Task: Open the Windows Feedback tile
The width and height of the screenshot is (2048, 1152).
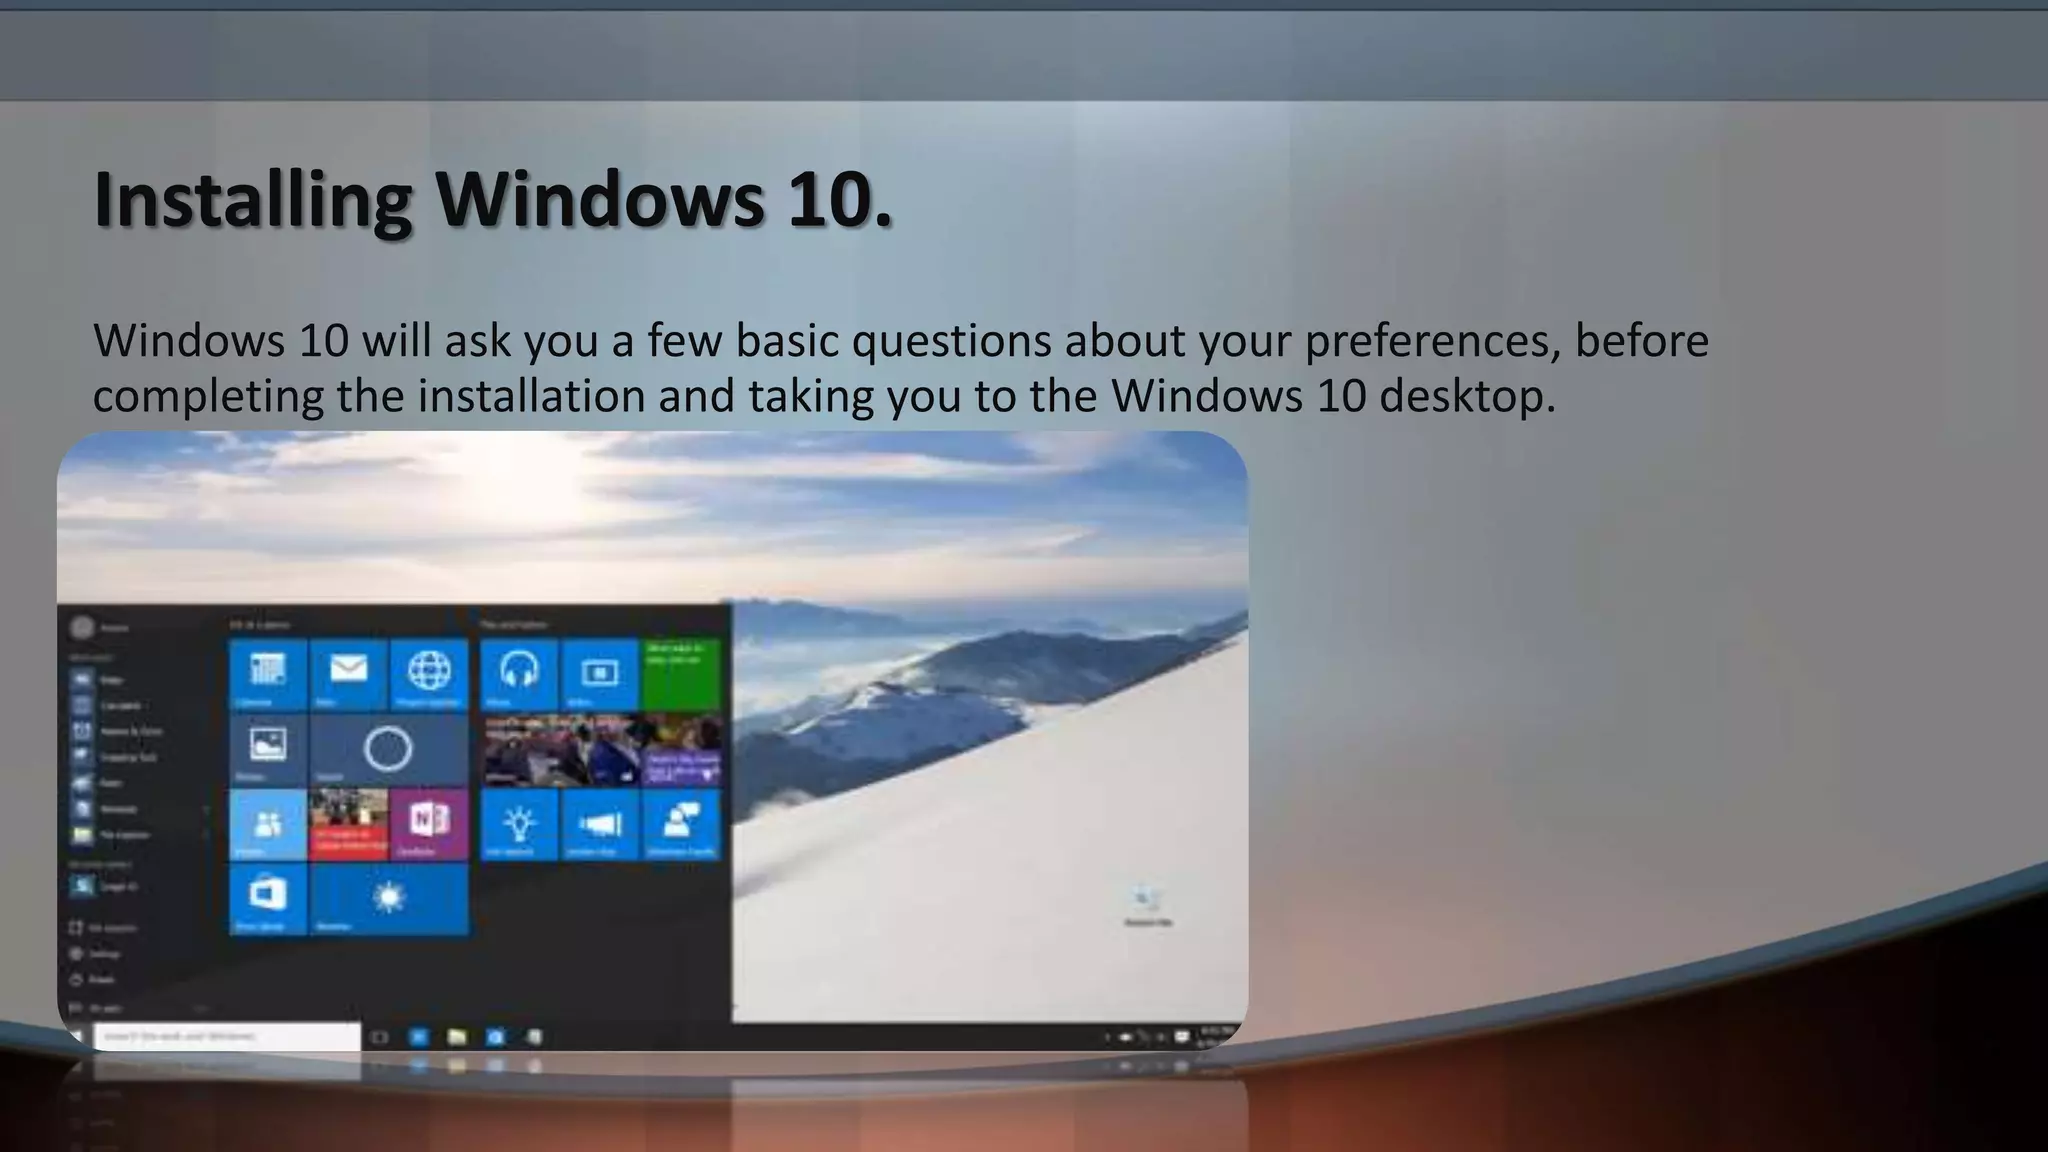Action: tap(681, 824)
